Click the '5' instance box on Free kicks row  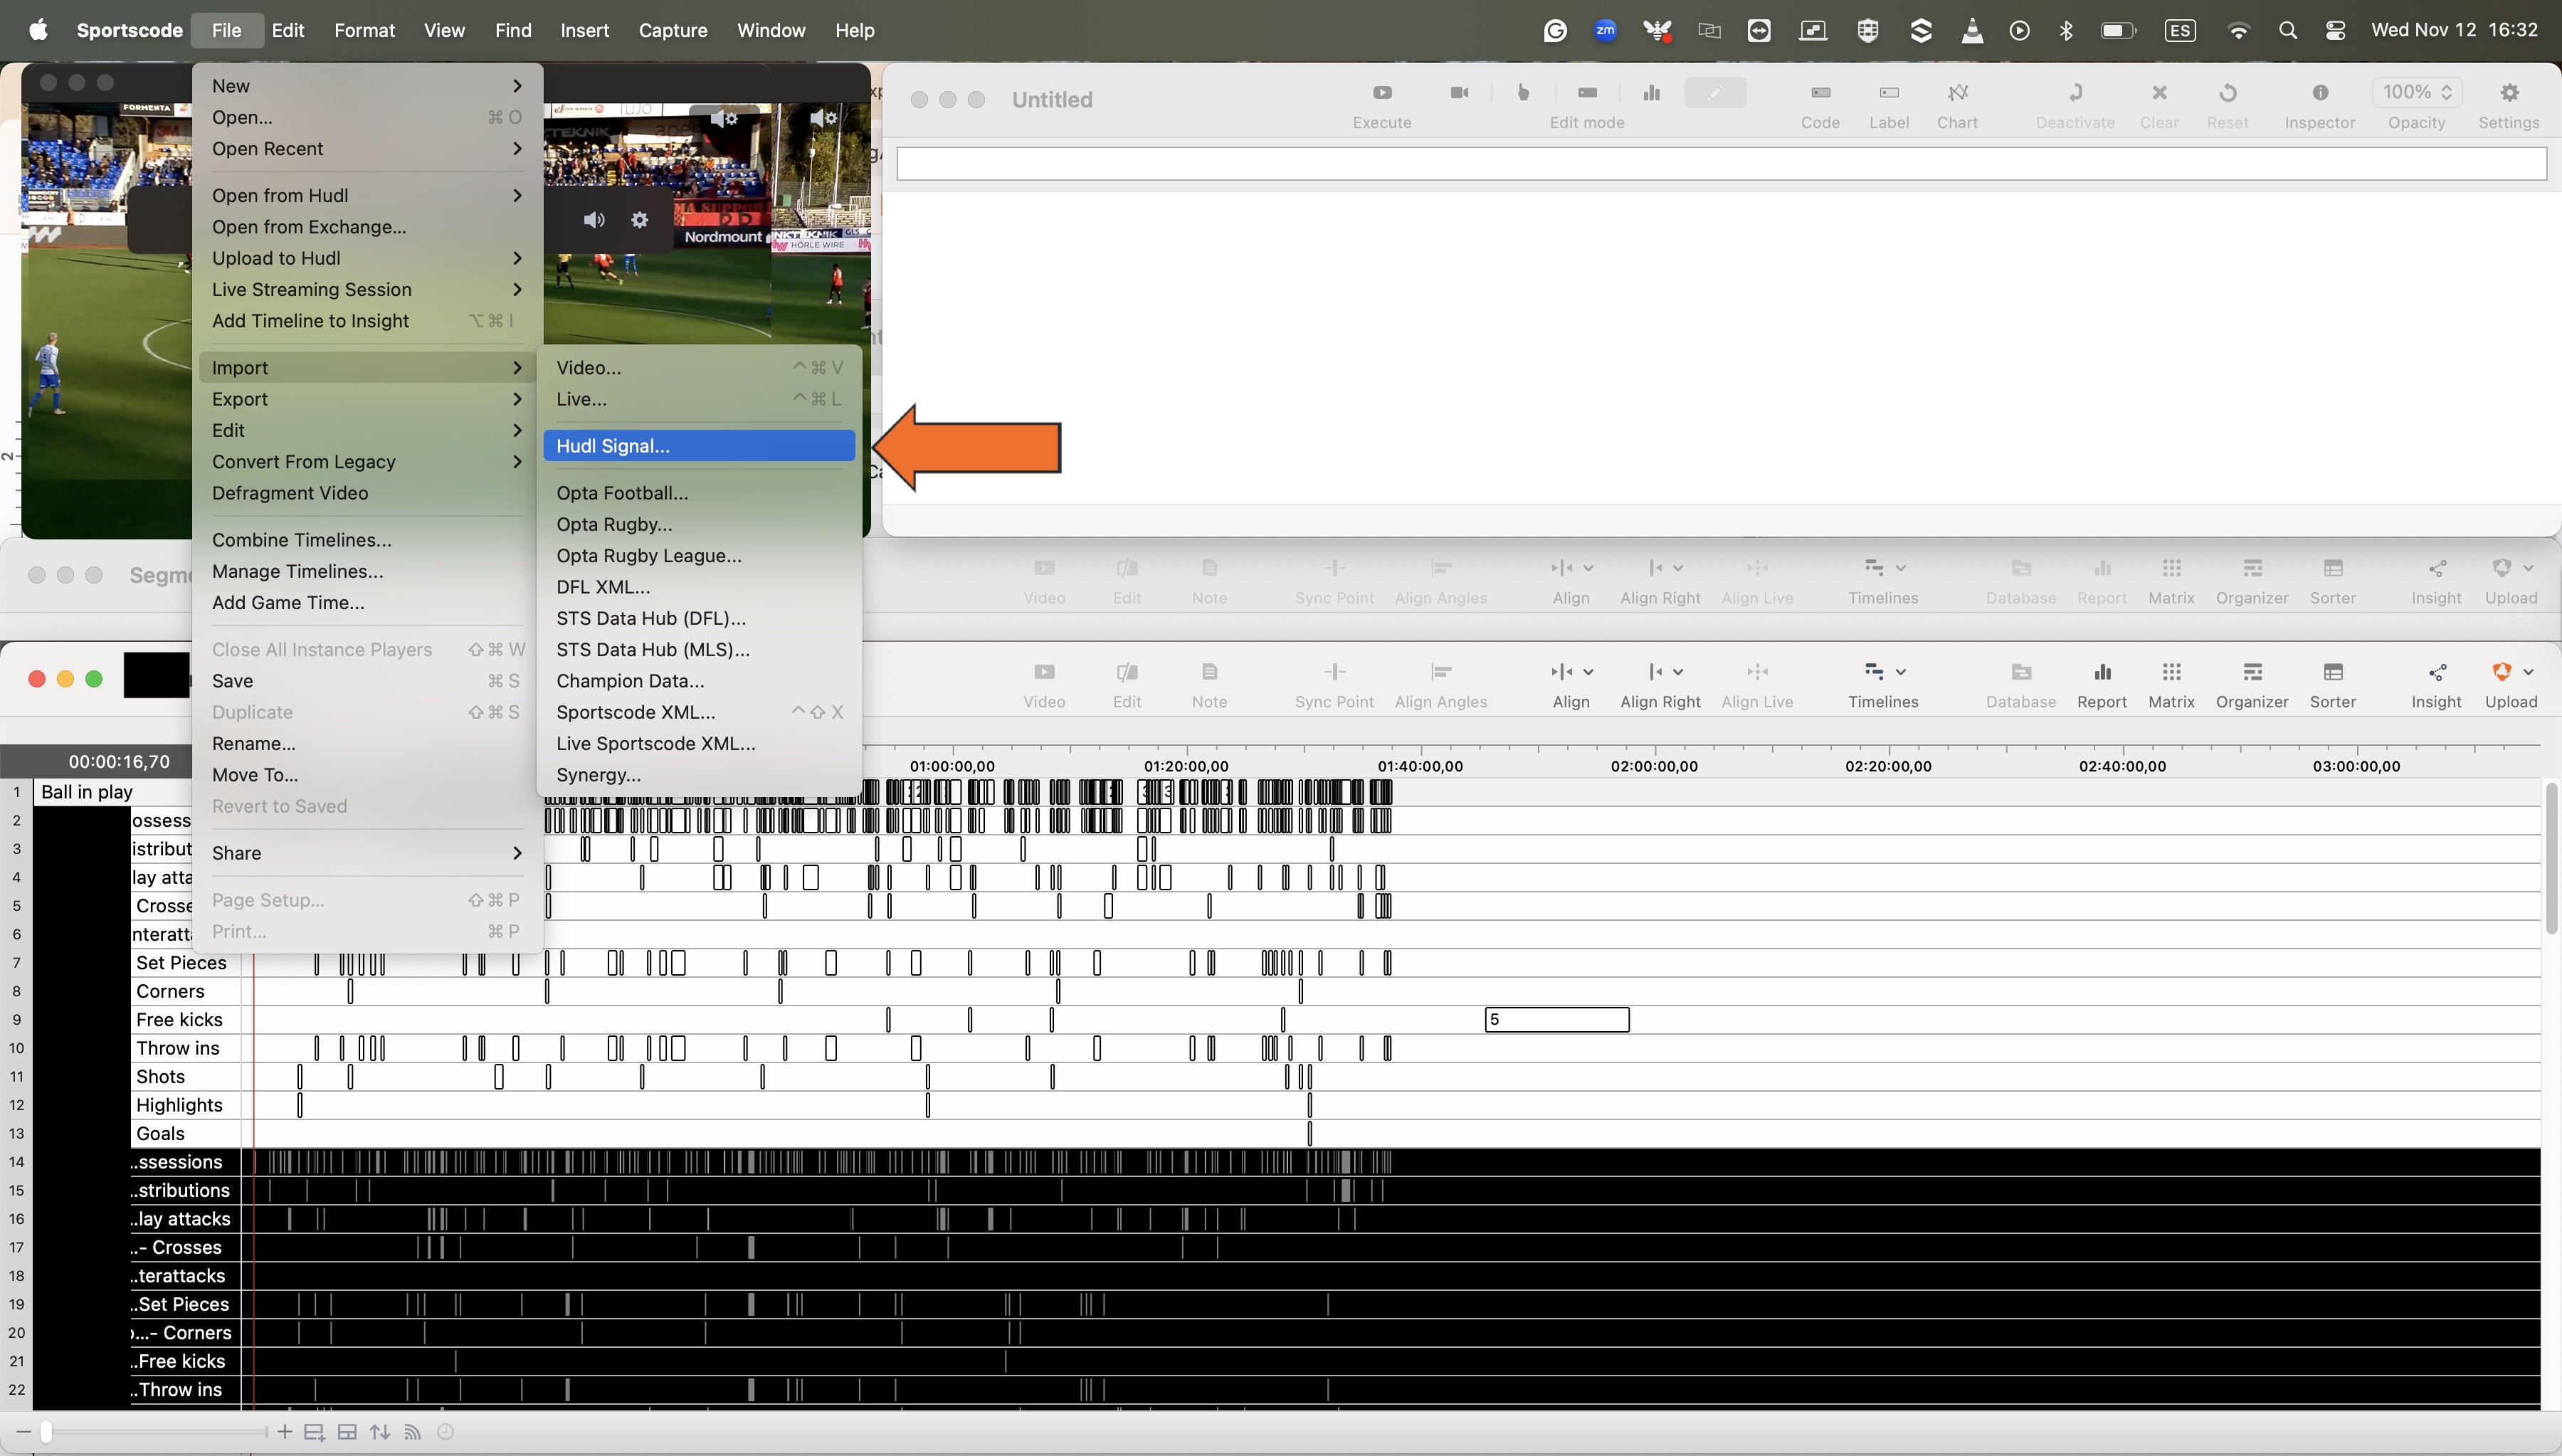coord(1557,1020)
